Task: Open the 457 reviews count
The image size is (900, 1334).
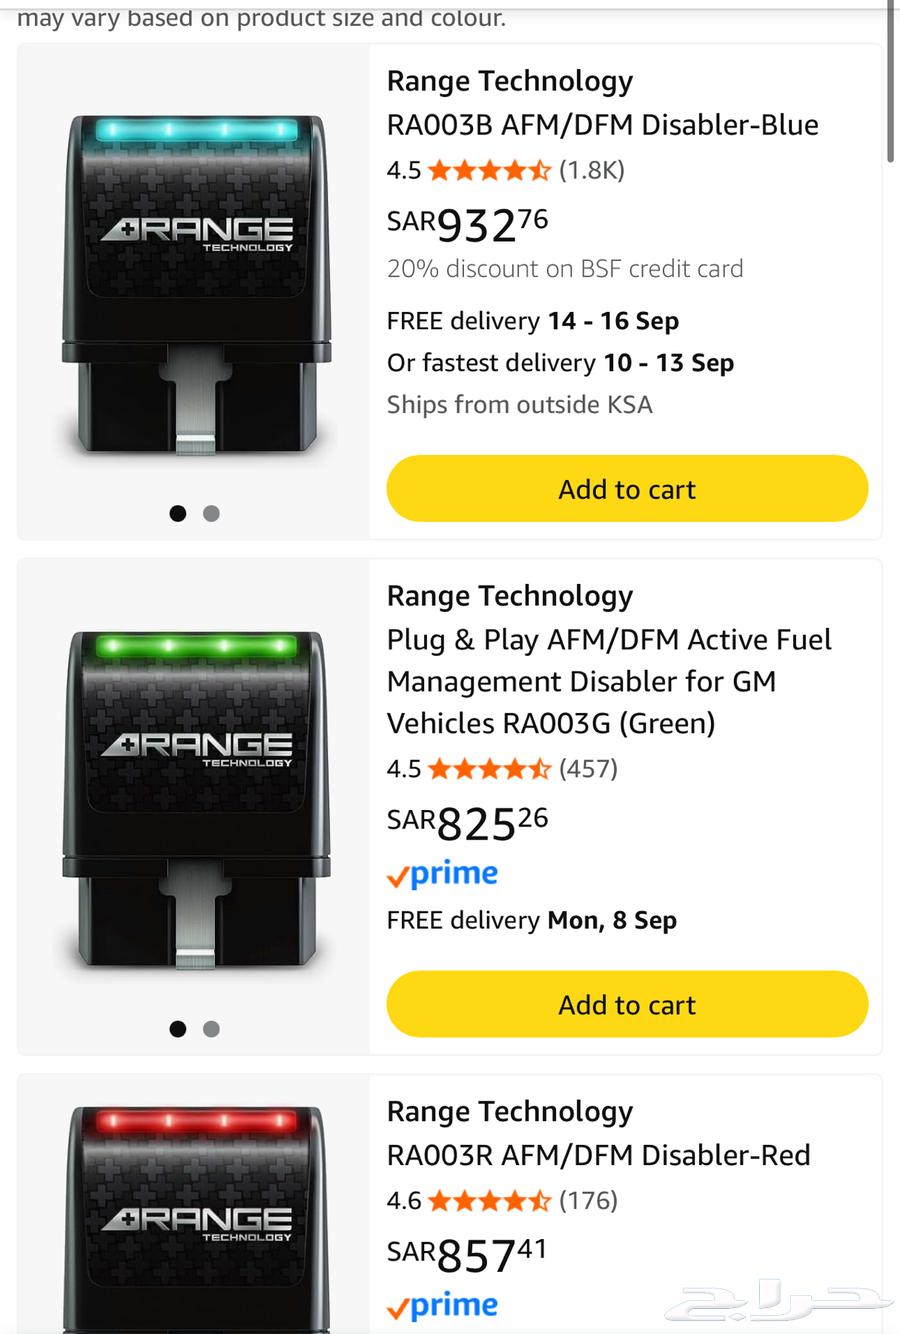Action: (x=588, y=769)
